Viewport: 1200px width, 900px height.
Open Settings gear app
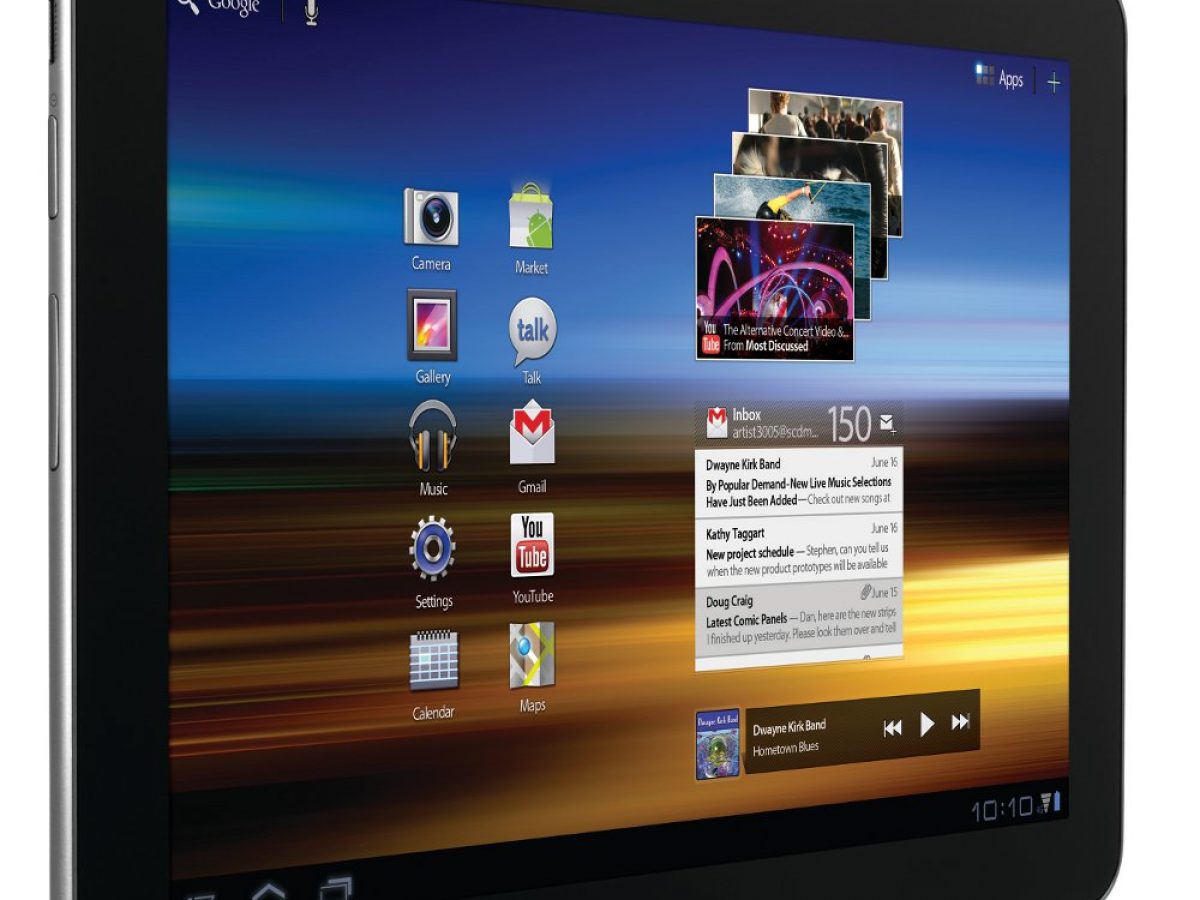(433, 548)
